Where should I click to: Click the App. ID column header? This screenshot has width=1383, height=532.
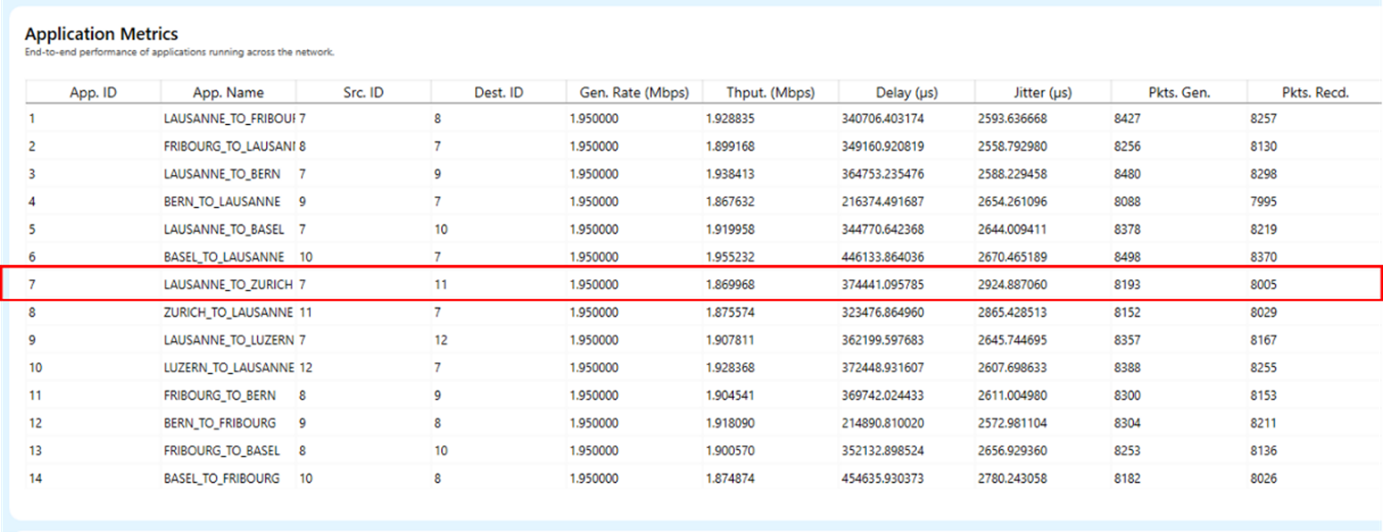coord(93,92)
